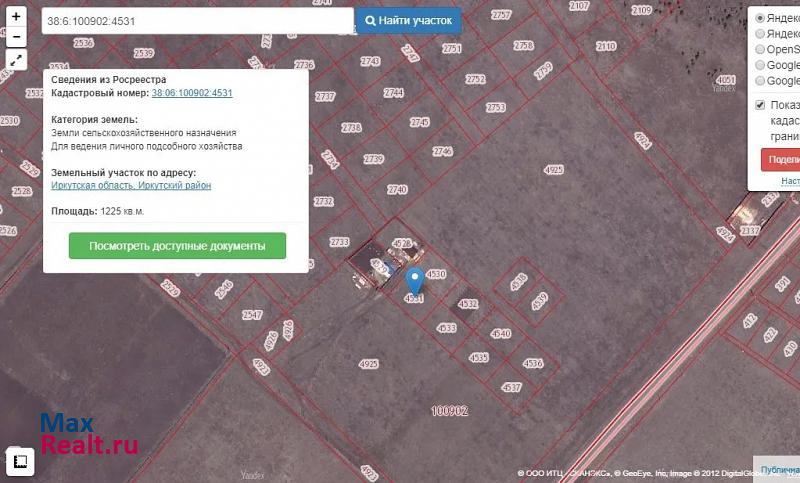Click the magnifier icon in search button
Image resolution: width=800 pixels, height=483 pixels.
pyautogui.click(x=370, y=20)
